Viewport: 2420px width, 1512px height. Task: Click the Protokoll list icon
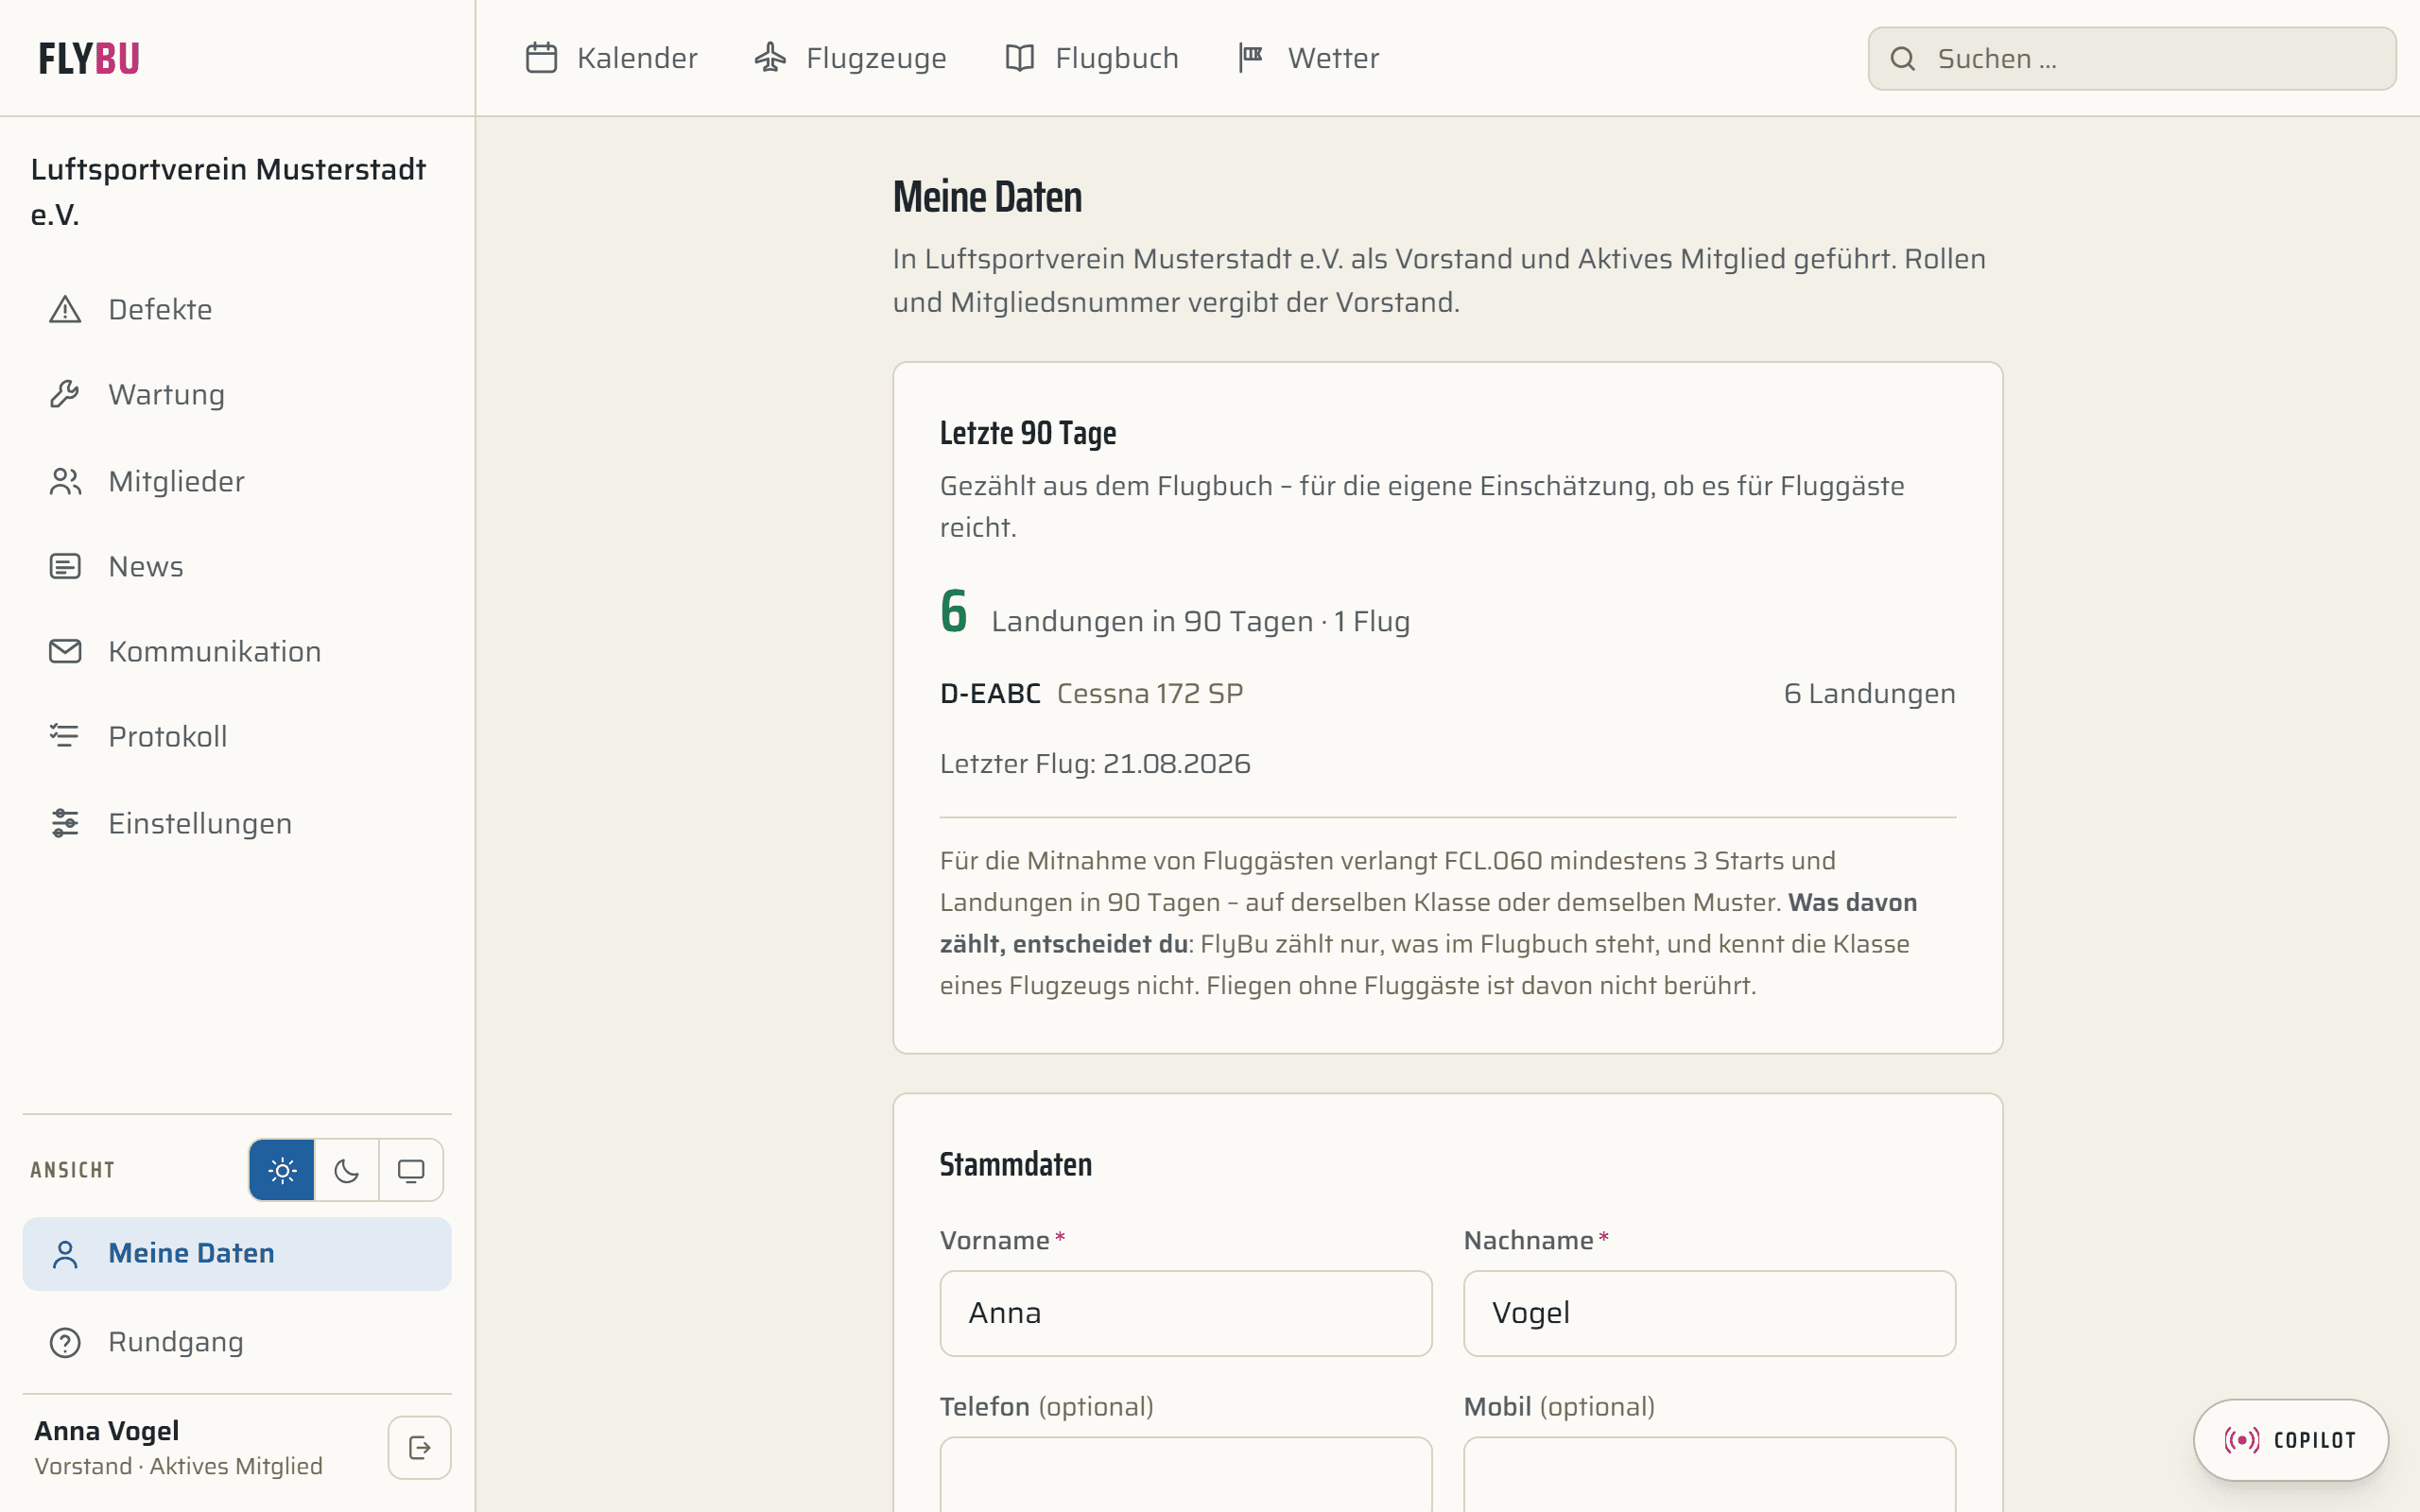pos(65,736)
